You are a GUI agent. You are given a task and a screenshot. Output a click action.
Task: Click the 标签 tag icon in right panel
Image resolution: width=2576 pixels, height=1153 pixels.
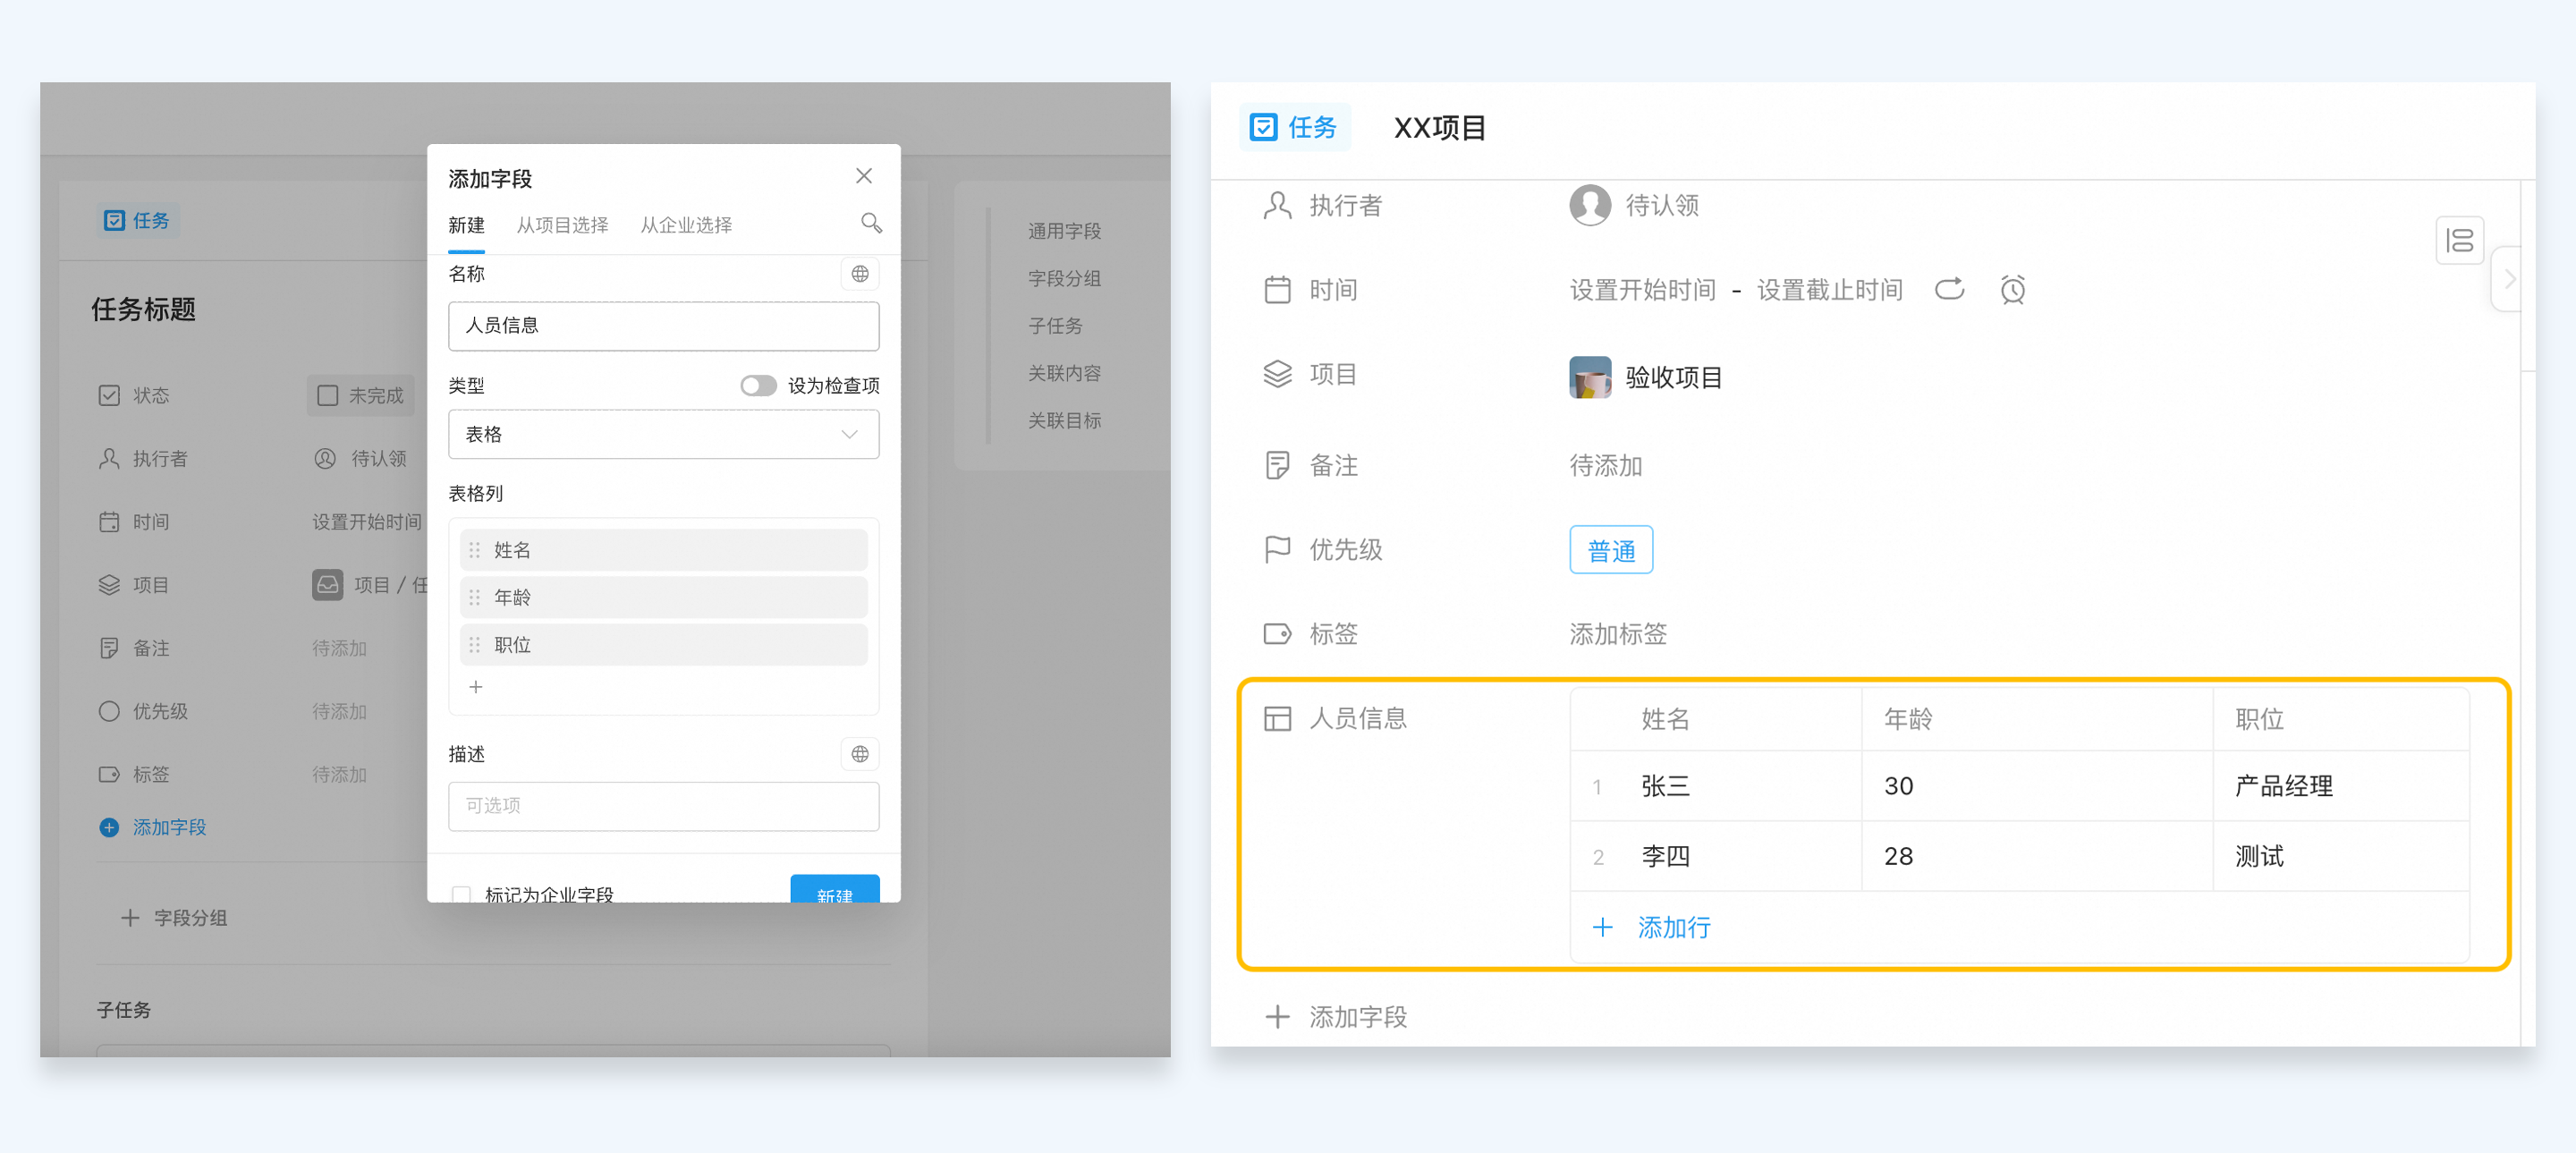pos(1277,634)
